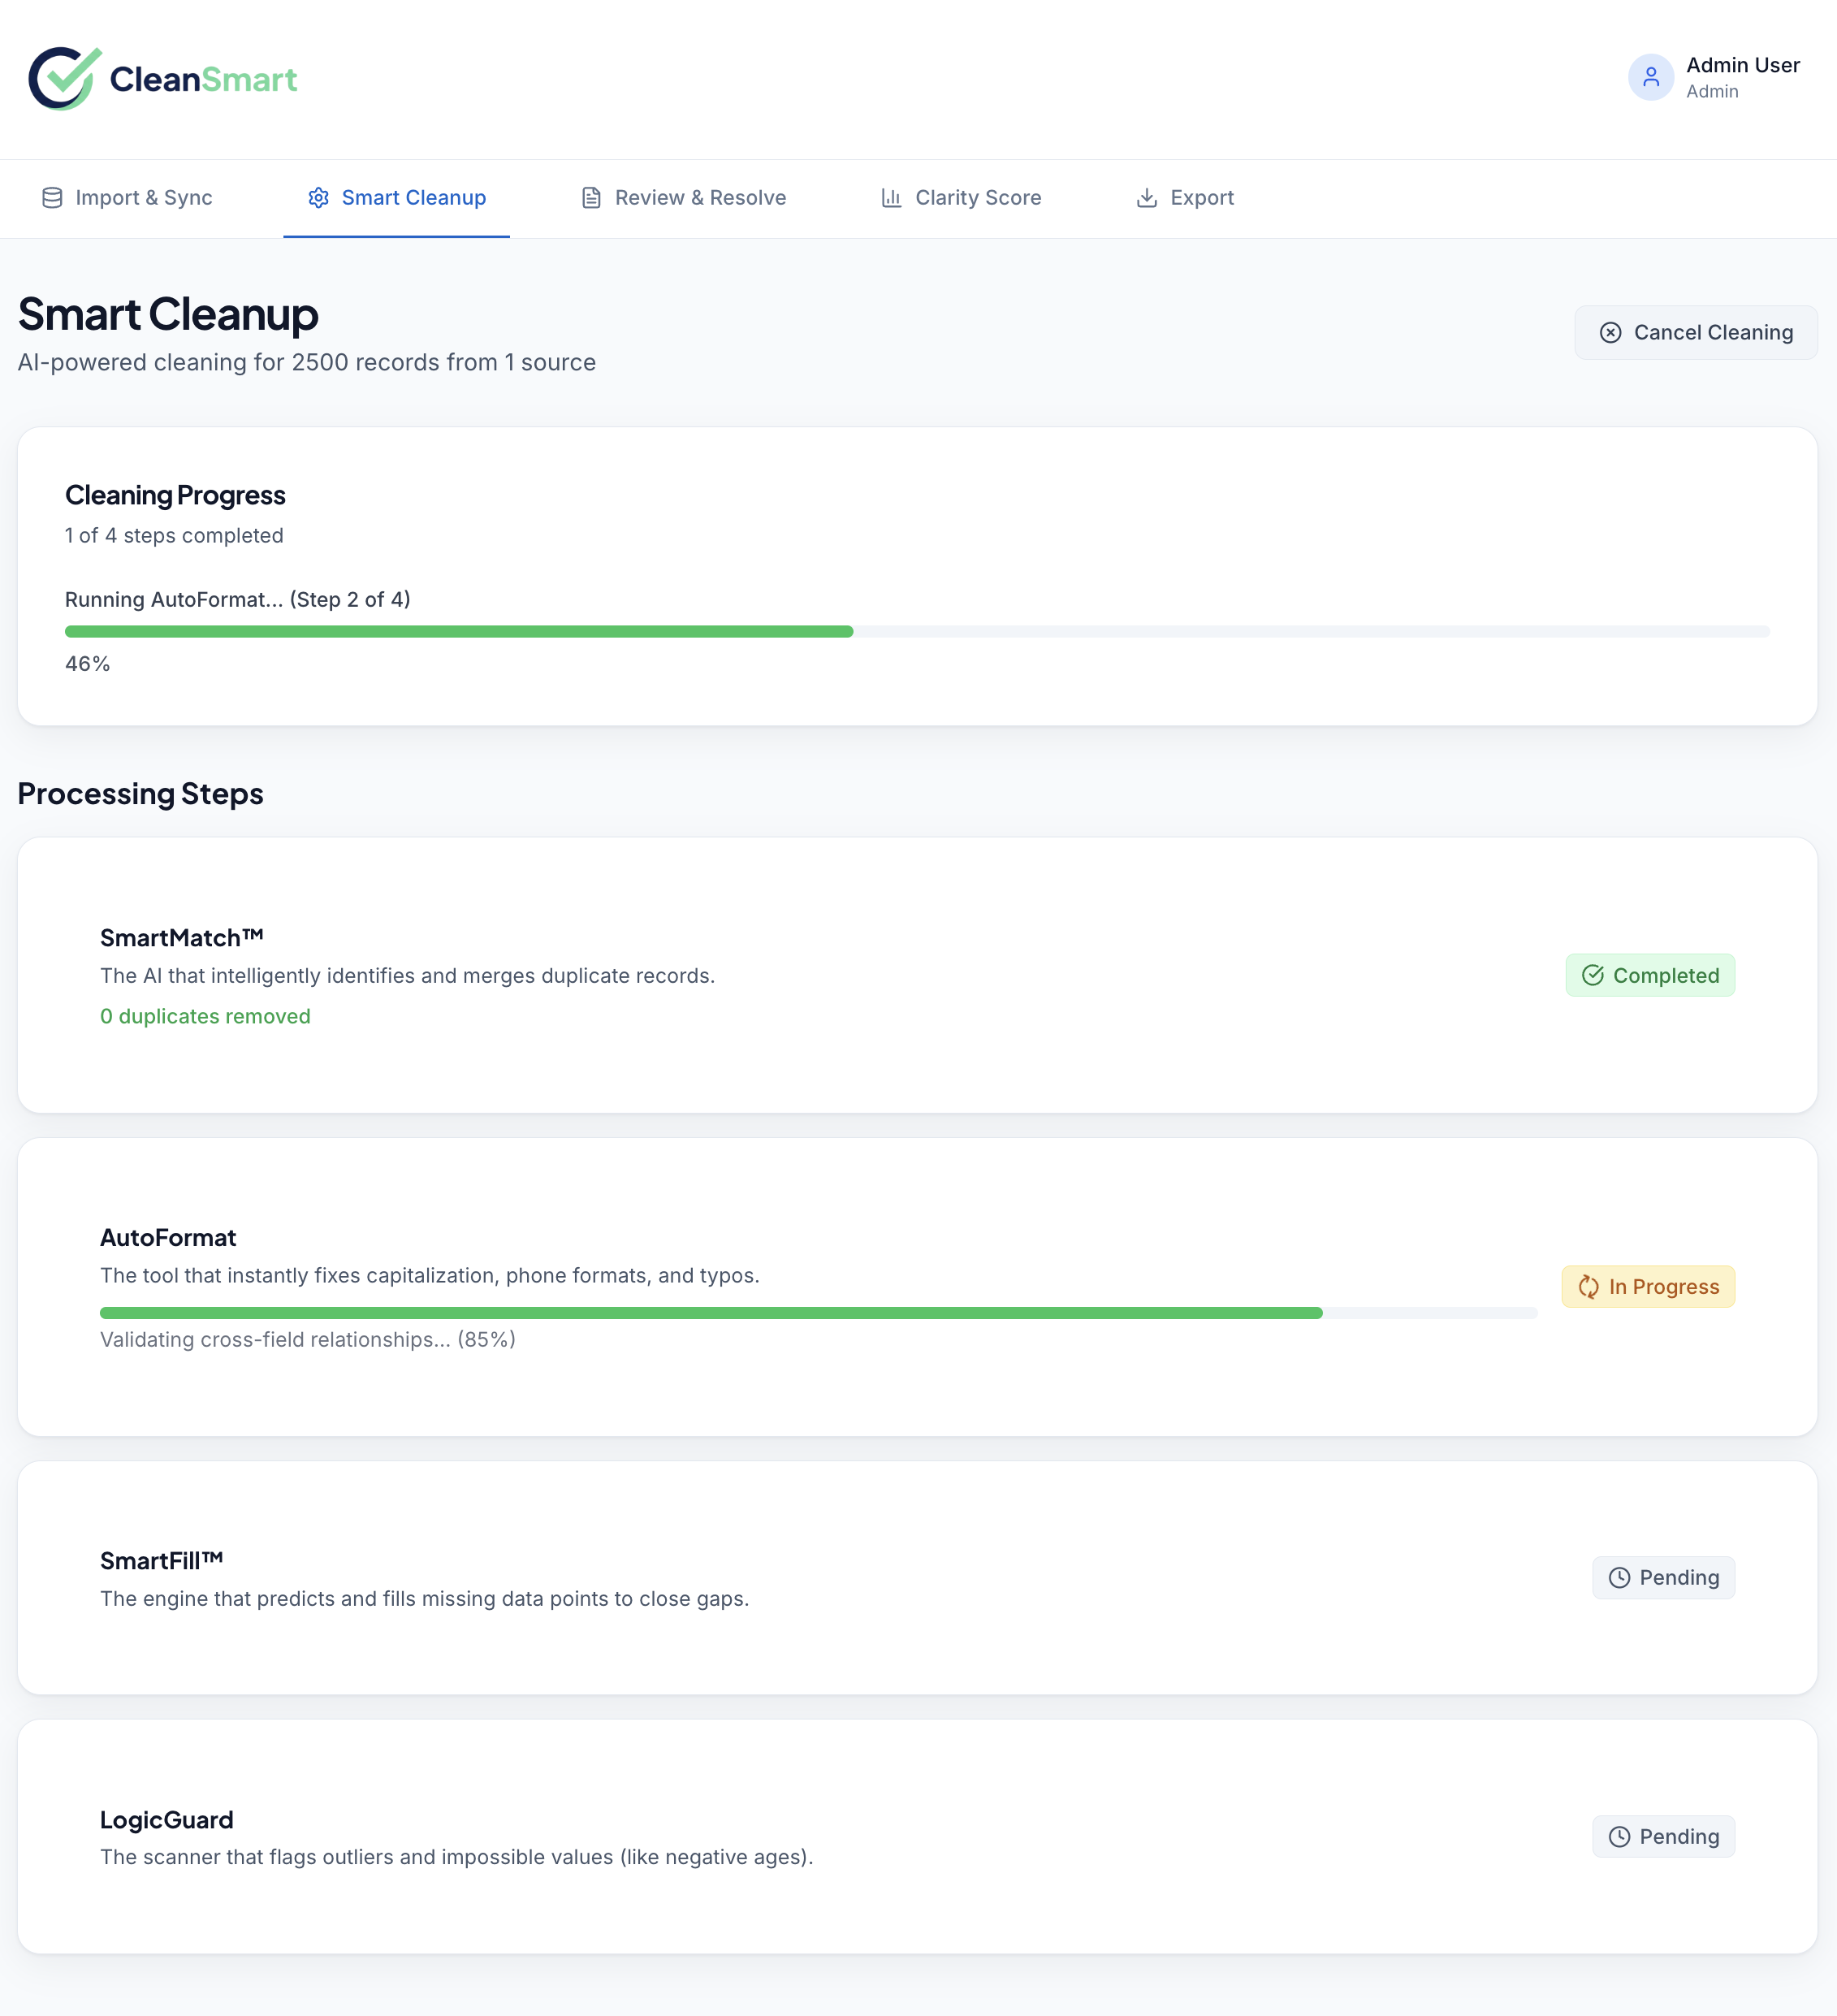1837x2016 pixels.
Task: Click 'Validating cross-field relationships... (85%)' text
Action: click(307, 1340)
